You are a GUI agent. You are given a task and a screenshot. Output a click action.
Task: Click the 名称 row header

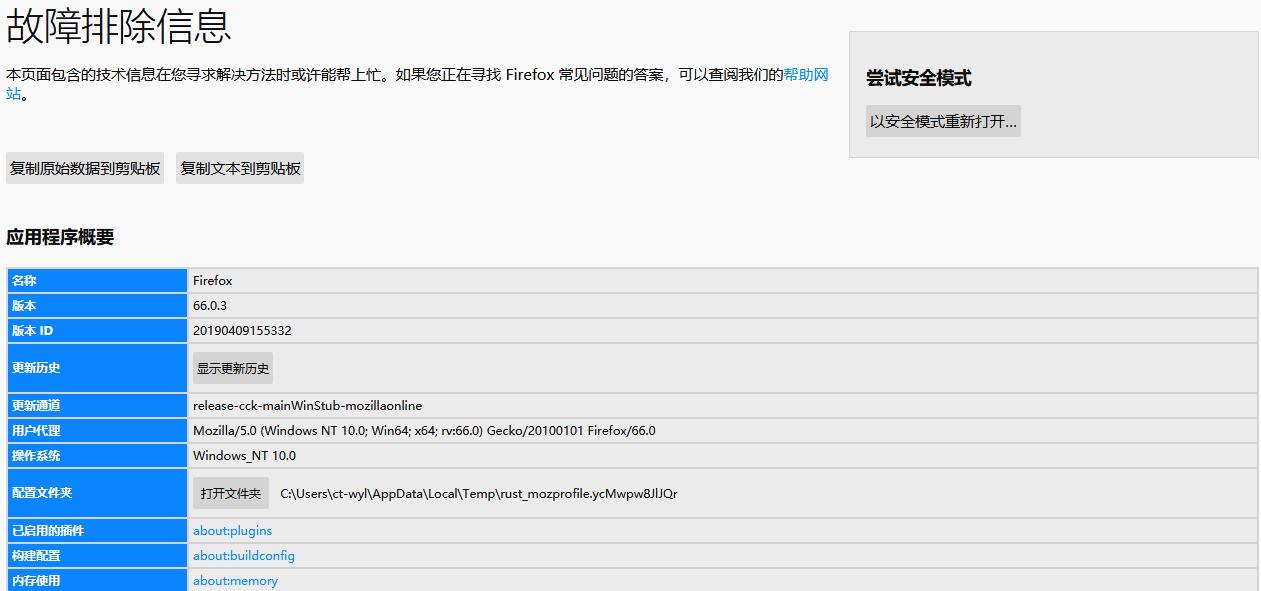pyautogui.click(x=97, y=281)
